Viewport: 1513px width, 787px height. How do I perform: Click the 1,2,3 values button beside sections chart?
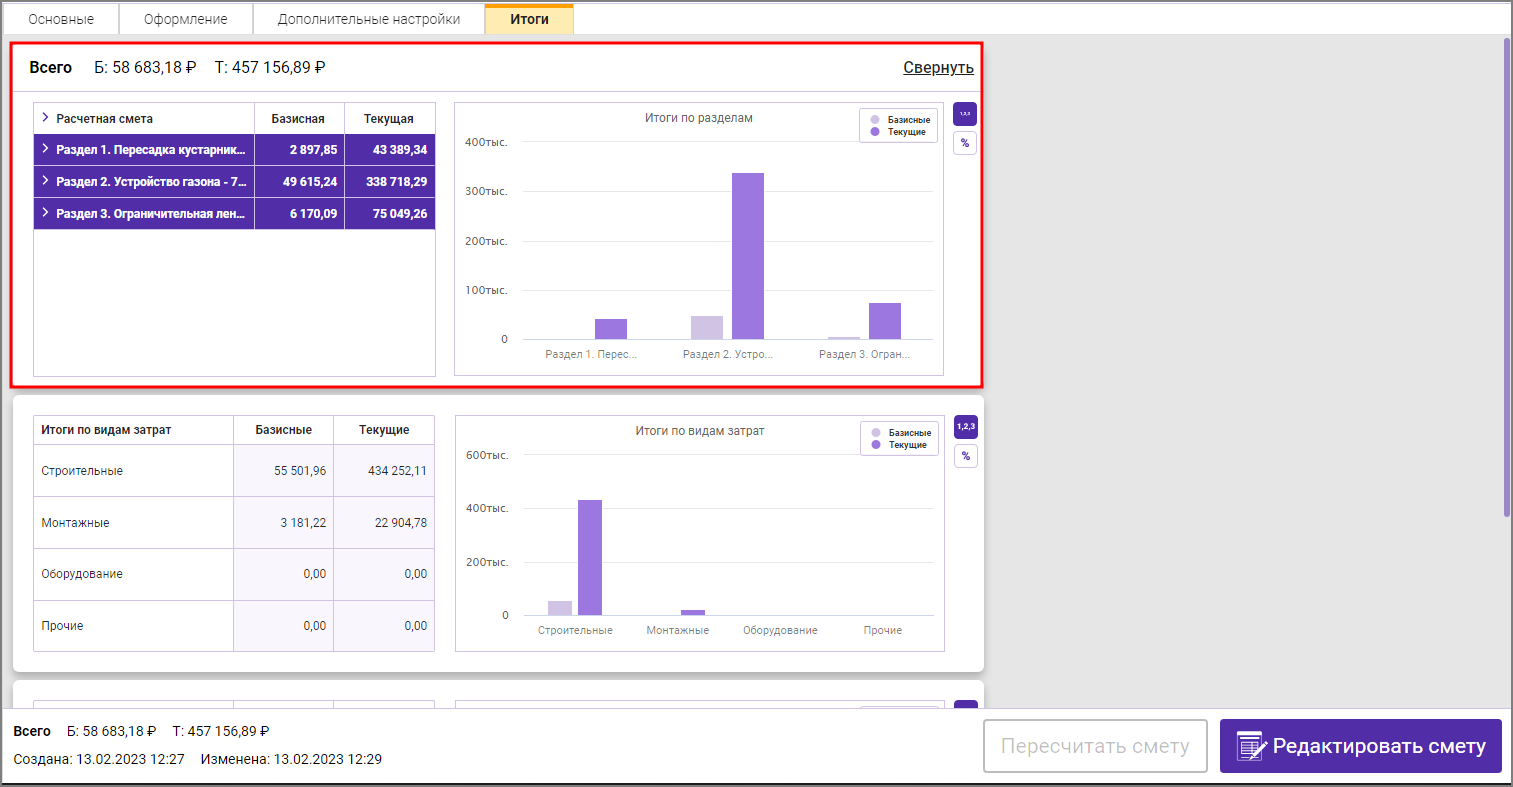(964, 114)
